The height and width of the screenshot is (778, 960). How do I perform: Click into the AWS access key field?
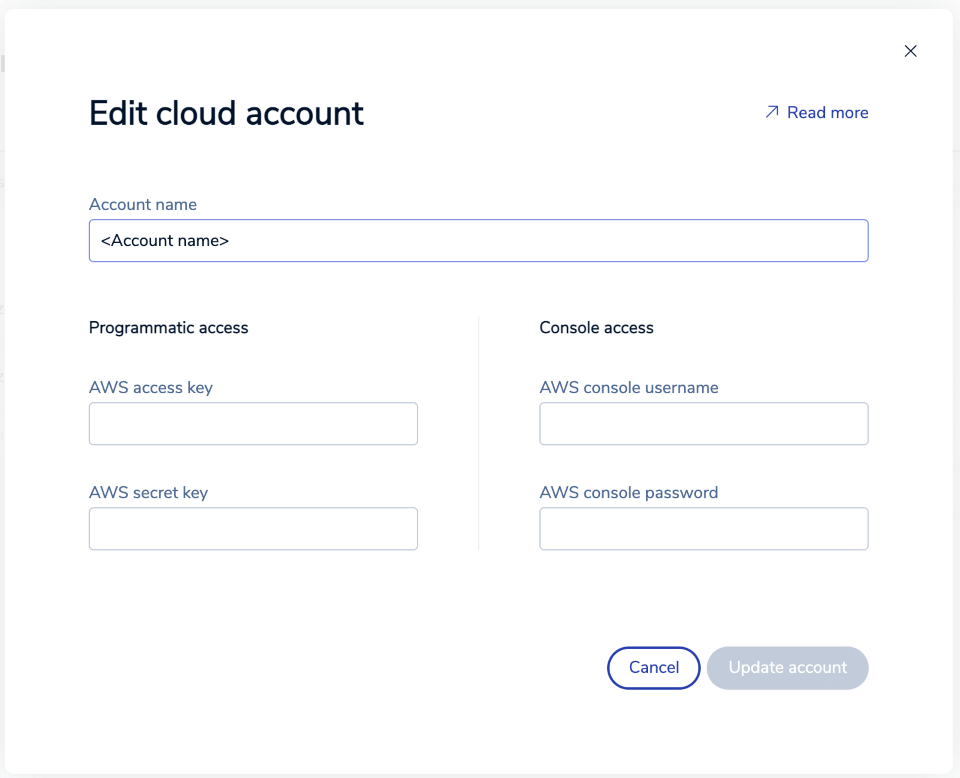pos(253,424)
